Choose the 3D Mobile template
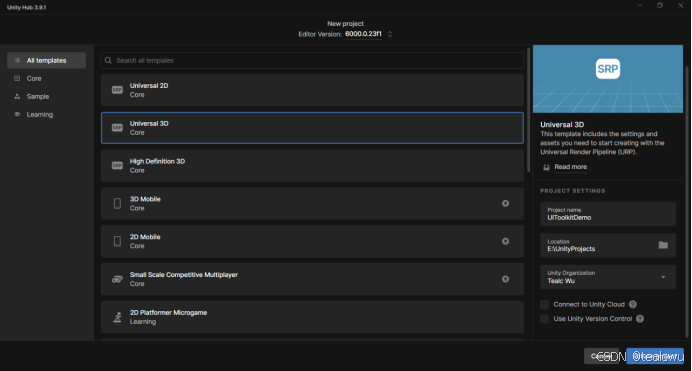The width and height of the screenshot is (692, 371). [x=312, y=204]
